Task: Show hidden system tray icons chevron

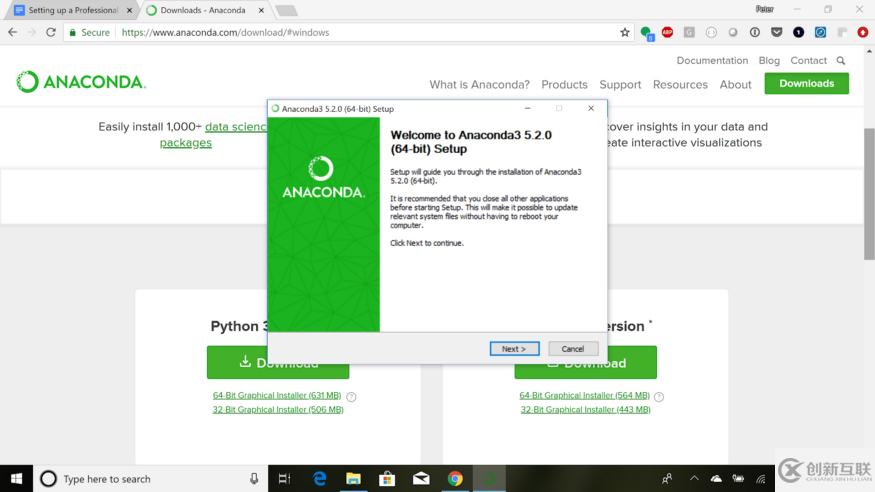Action: point(694,479)
